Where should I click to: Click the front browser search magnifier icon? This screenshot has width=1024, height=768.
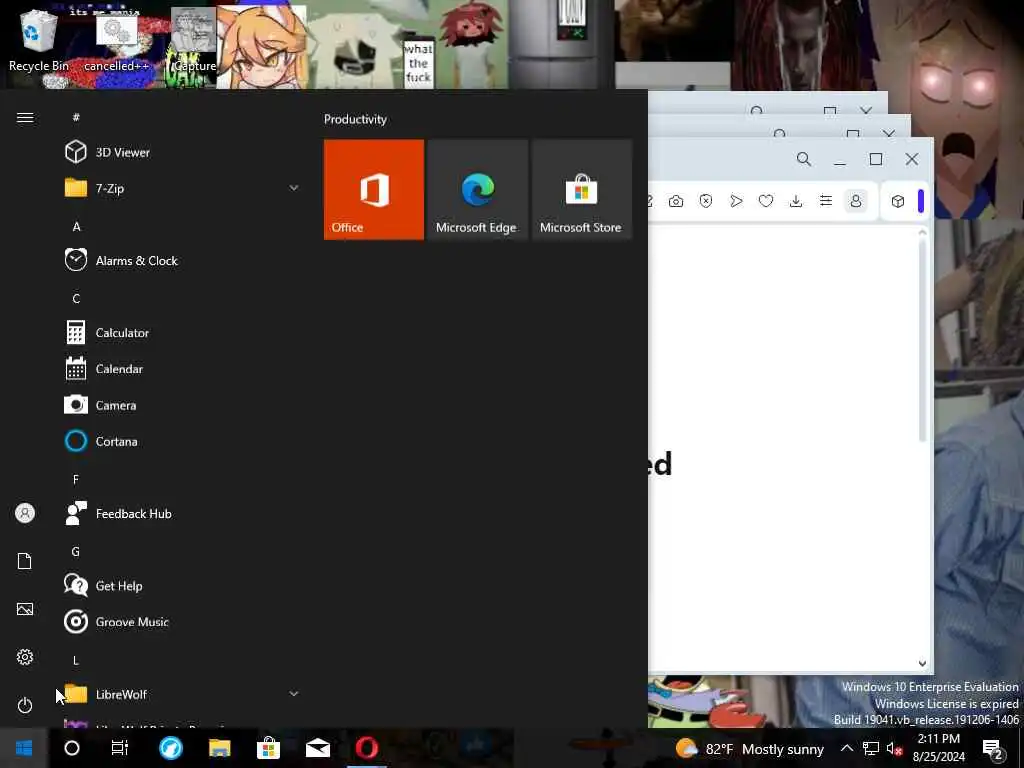coord(804,159)
